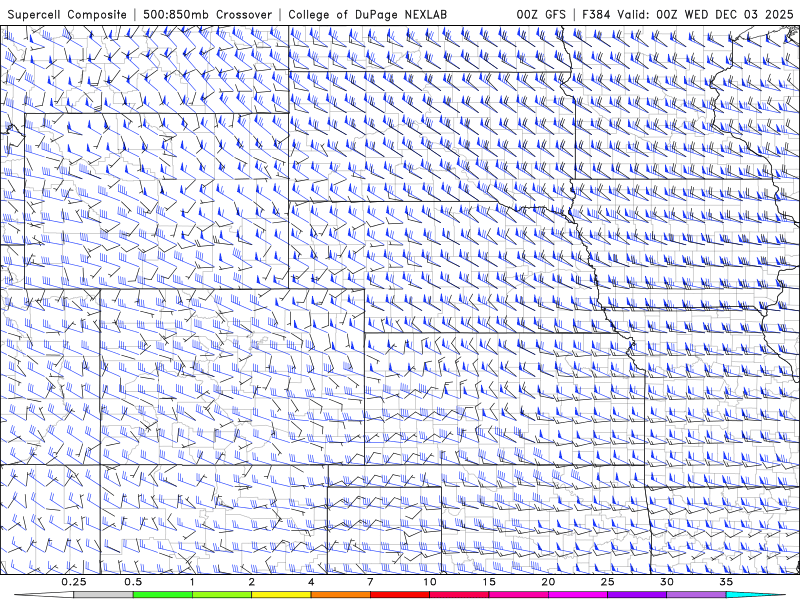This screenshot has height=600, width=800.
Task: Click the green color bar segment after 0.5
Action: 163,595
